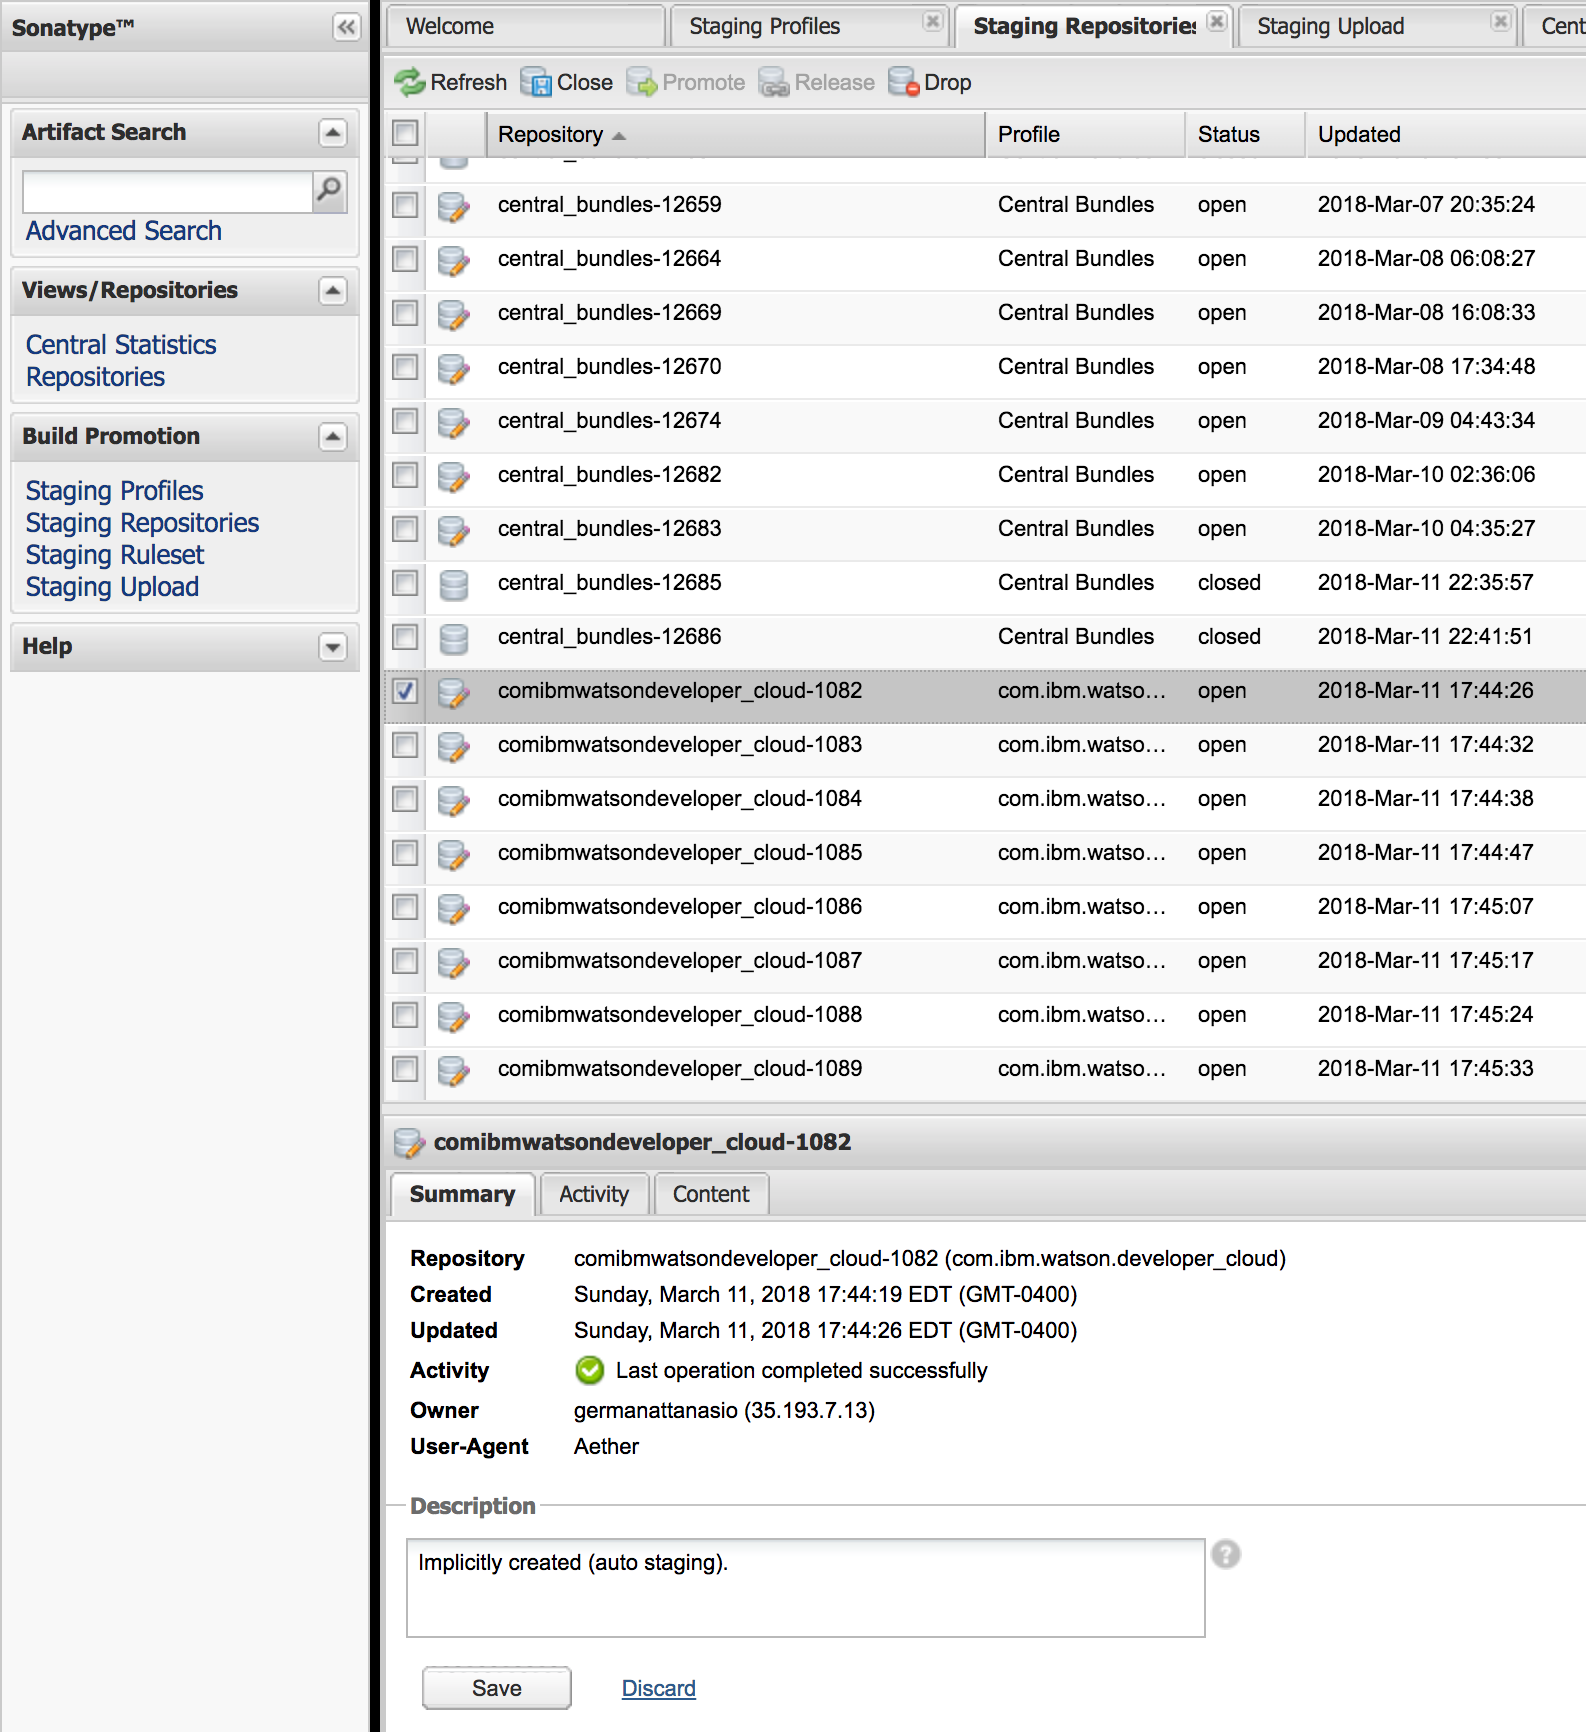Click the Close staging repository icon
The width and height of the screenshot is (1586, 1732).
click(536, 82)
